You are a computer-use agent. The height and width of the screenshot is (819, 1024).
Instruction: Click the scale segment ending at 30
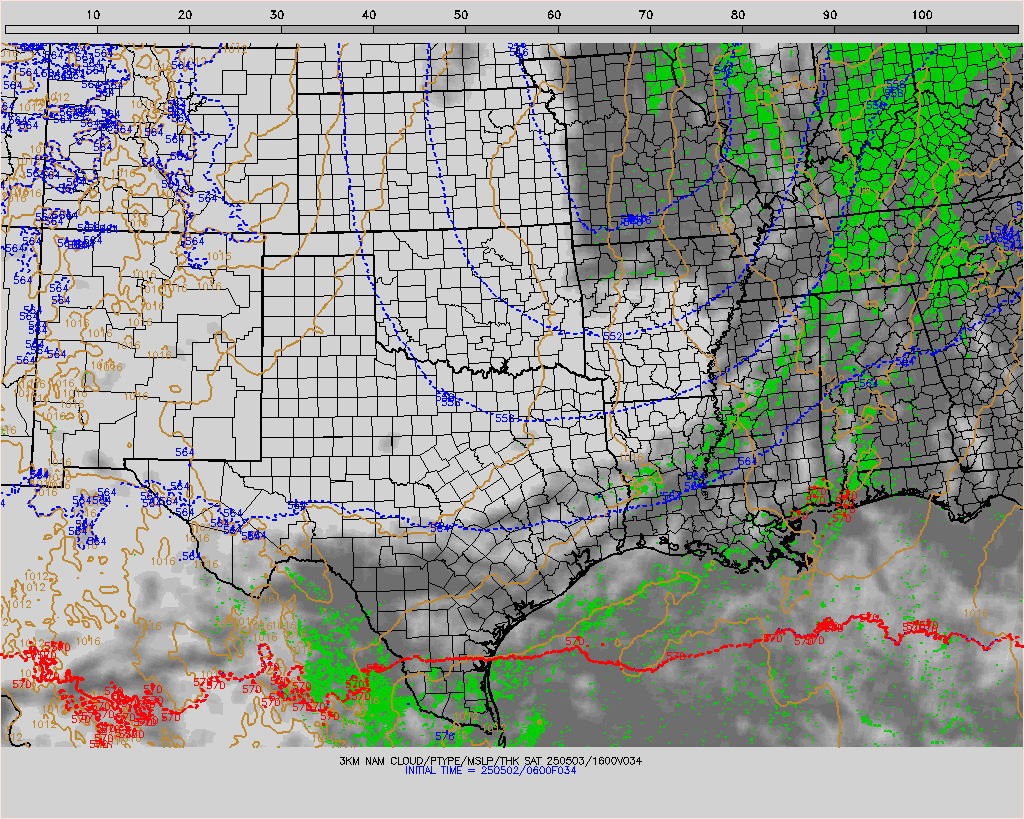tap(236, 29)
